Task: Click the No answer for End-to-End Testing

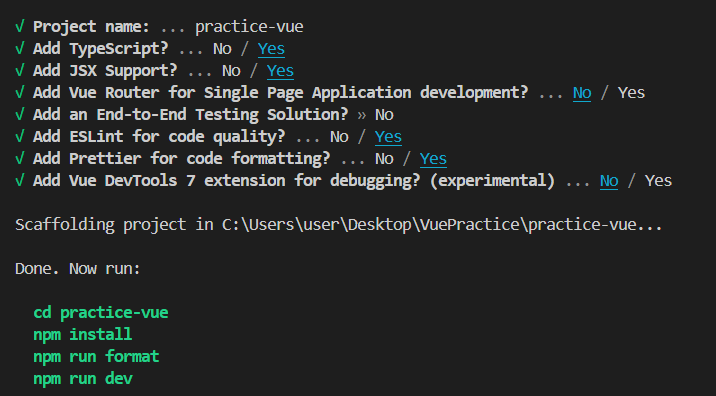Action: pos(384,114)
